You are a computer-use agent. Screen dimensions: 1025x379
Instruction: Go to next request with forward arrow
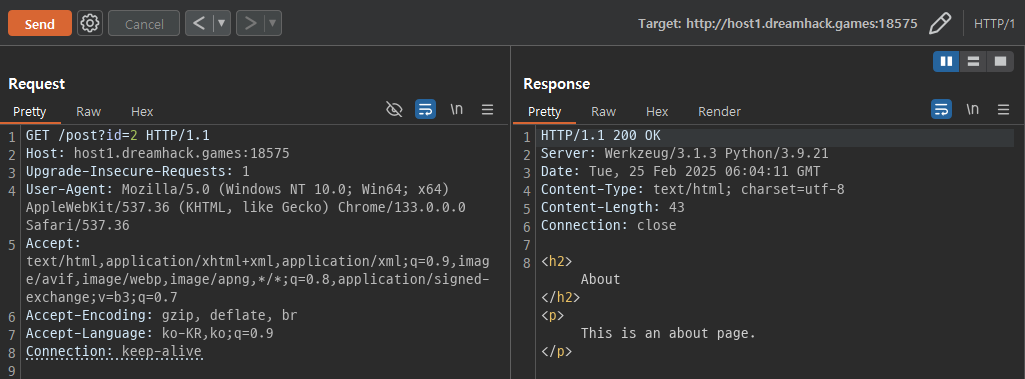point(250,24)
